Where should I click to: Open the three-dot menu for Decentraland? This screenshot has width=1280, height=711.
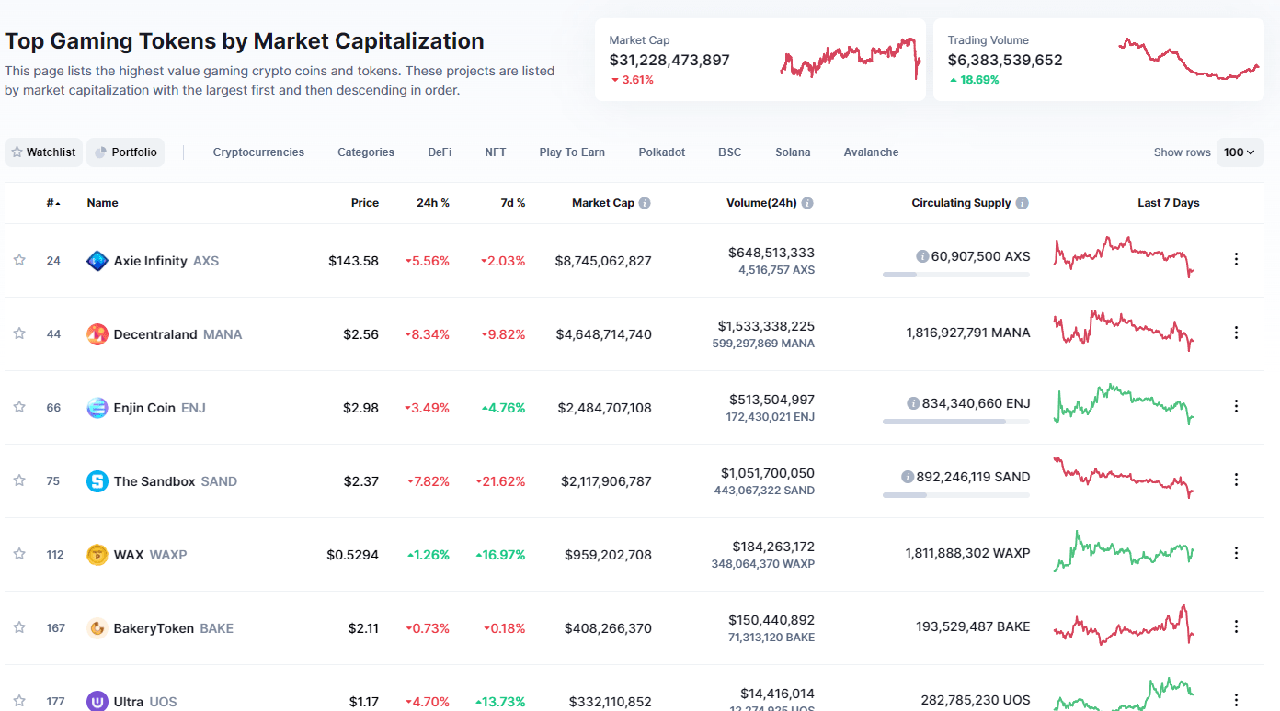click(x=1236, y=333)
